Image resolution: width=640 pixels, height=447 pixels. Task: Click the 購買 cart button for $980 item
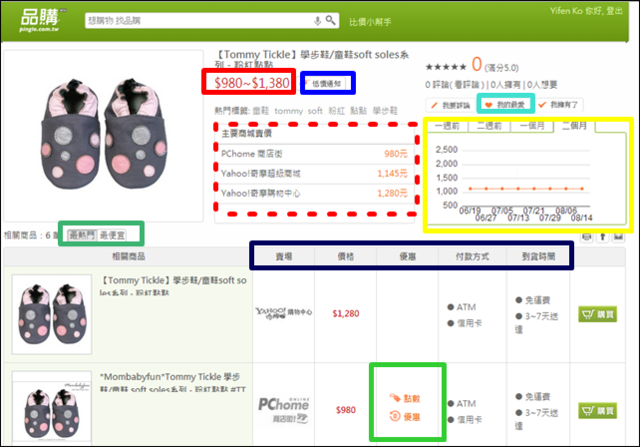tap(597, 411)
